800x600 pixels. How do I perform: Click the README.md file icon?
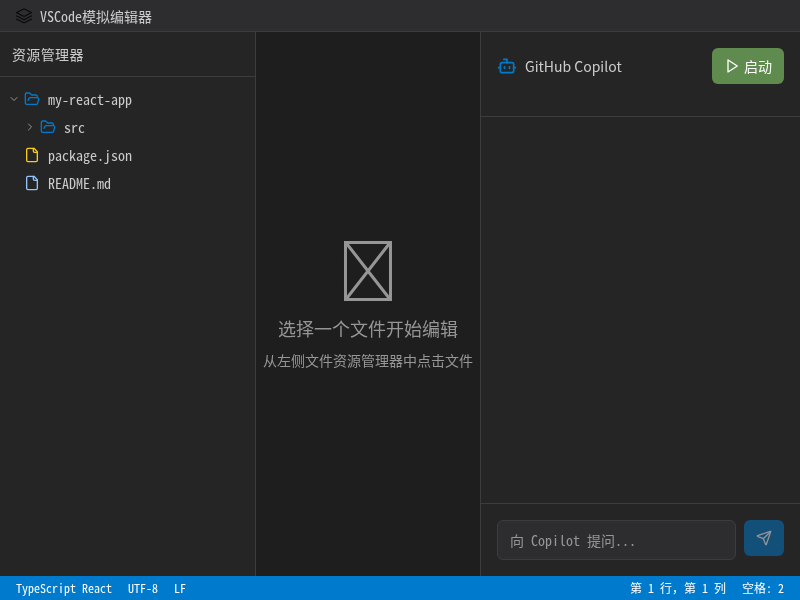32,183
